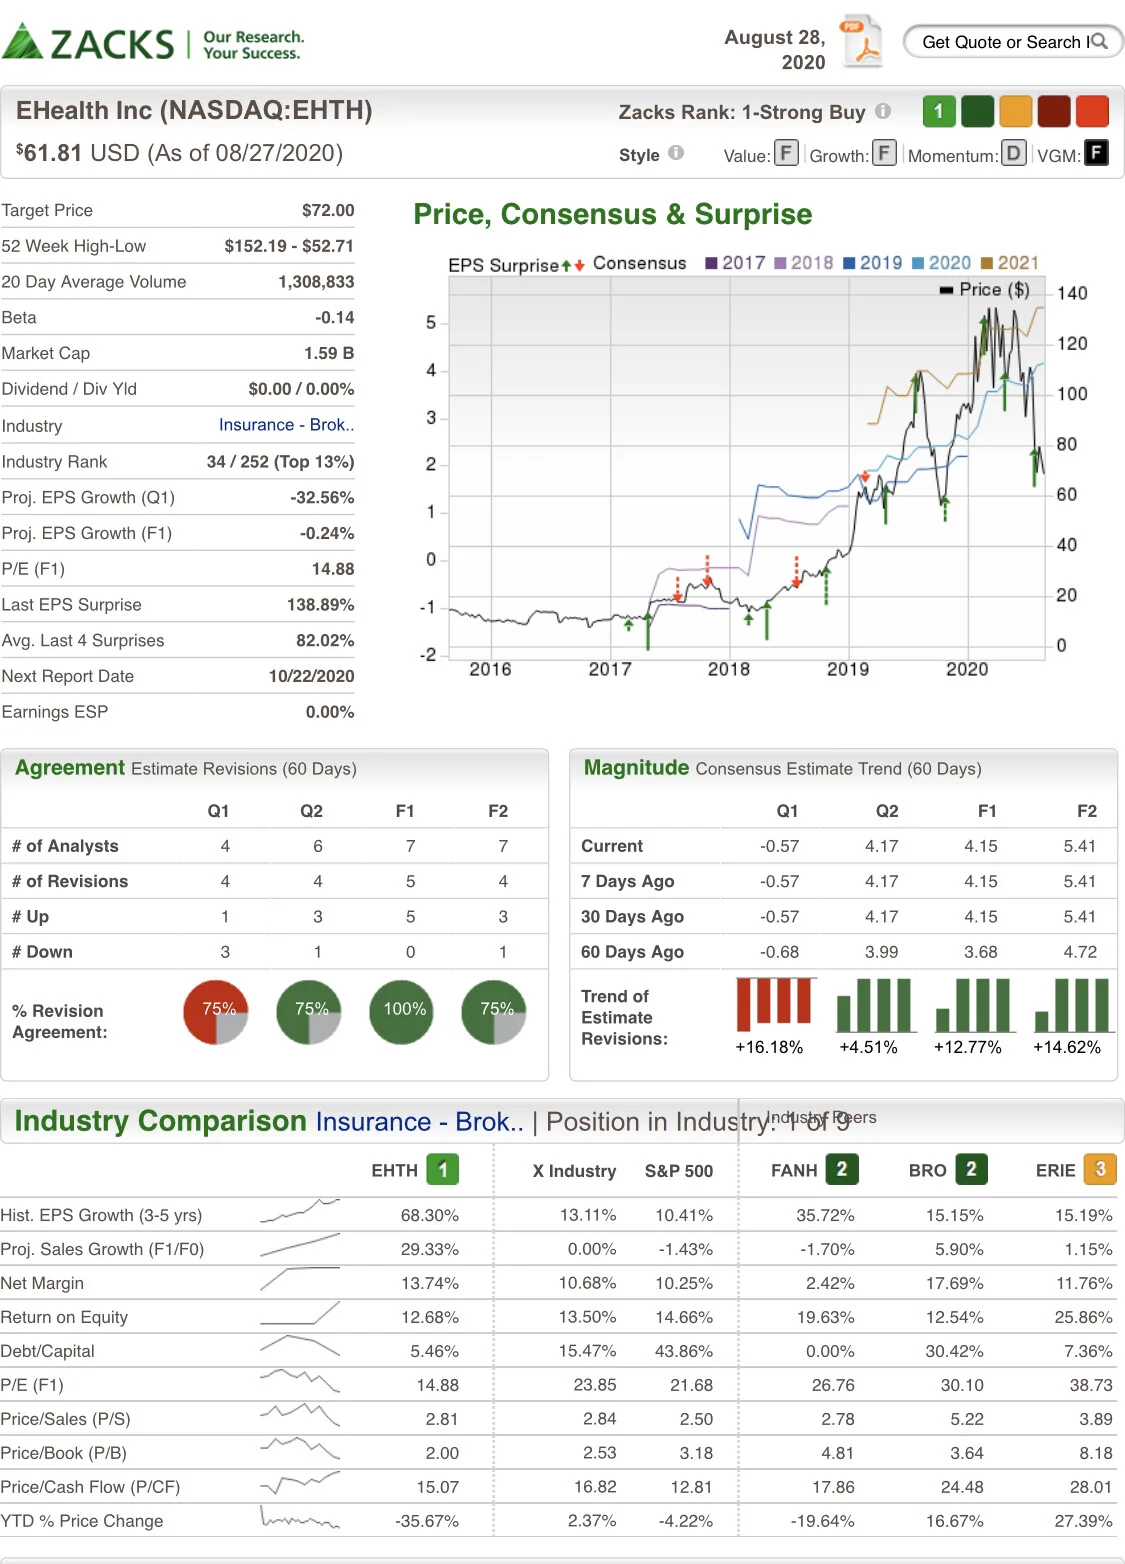Screen dimensions: 1125x1564
Task: Click EHTH rank 1 badge in comparison
Action: [443, 1169]
